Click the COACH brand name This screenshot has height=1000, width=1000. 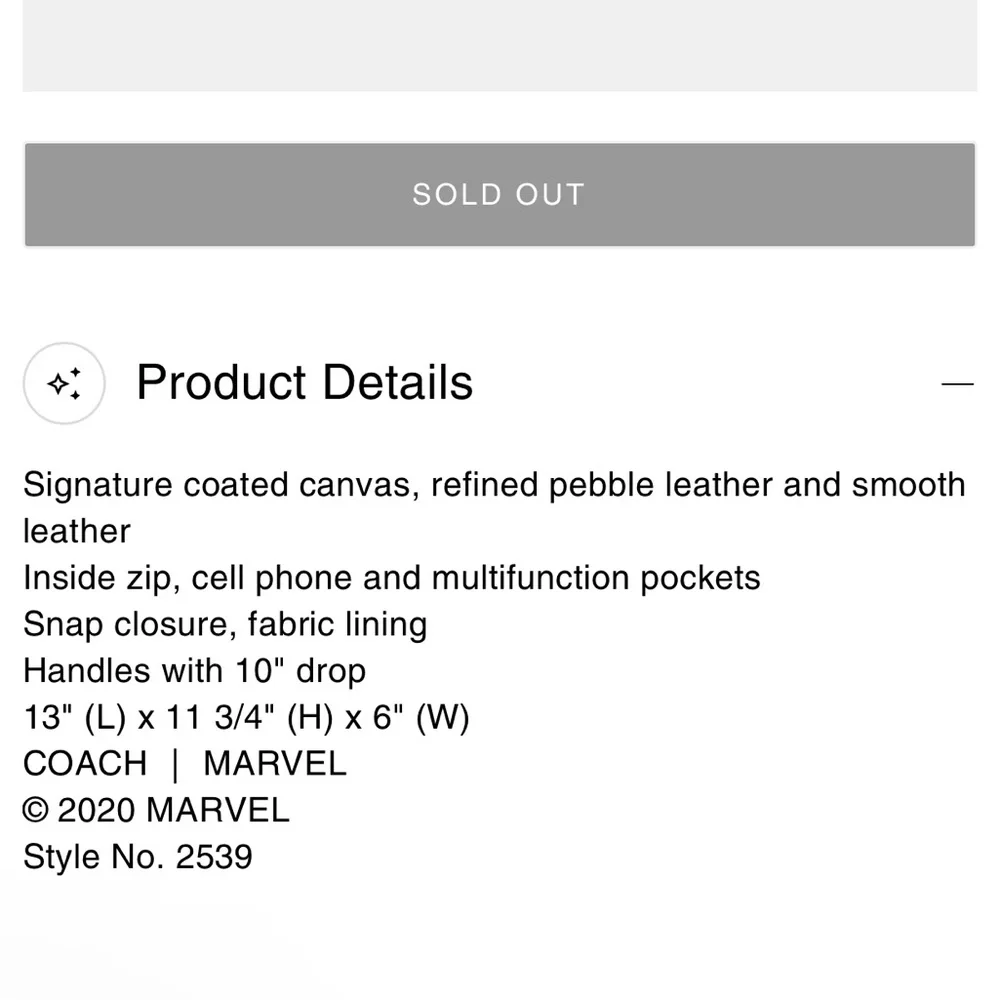(85, 764)
